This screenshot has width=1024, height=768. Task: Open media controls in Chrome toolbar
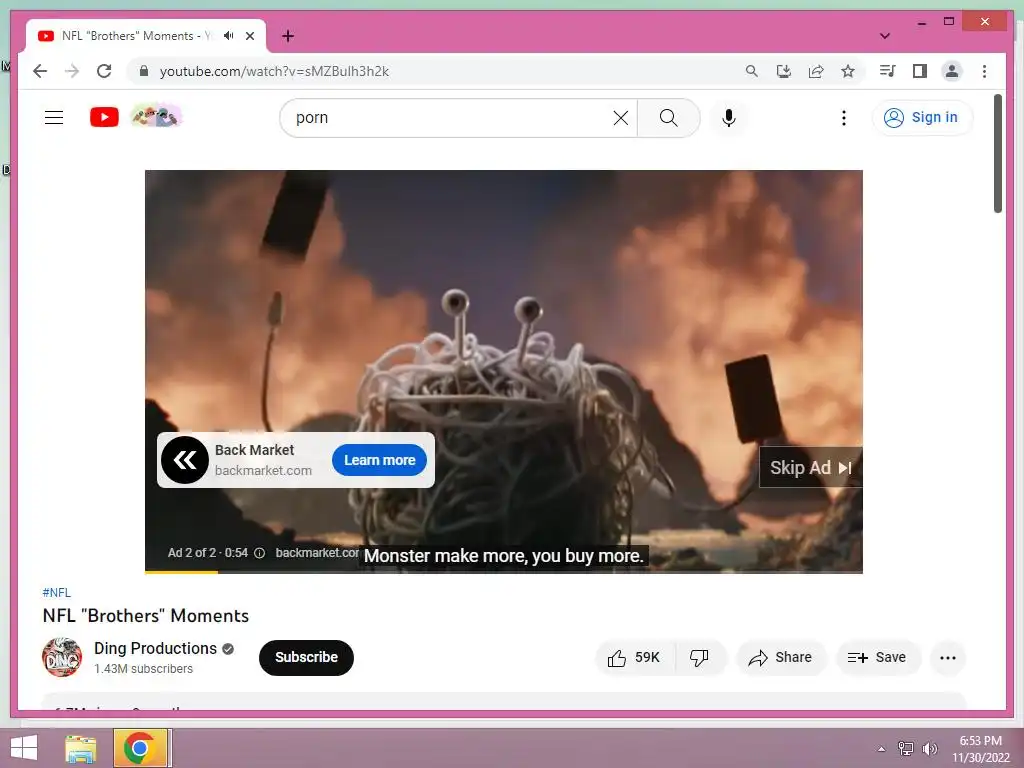[x=888, y=71]
